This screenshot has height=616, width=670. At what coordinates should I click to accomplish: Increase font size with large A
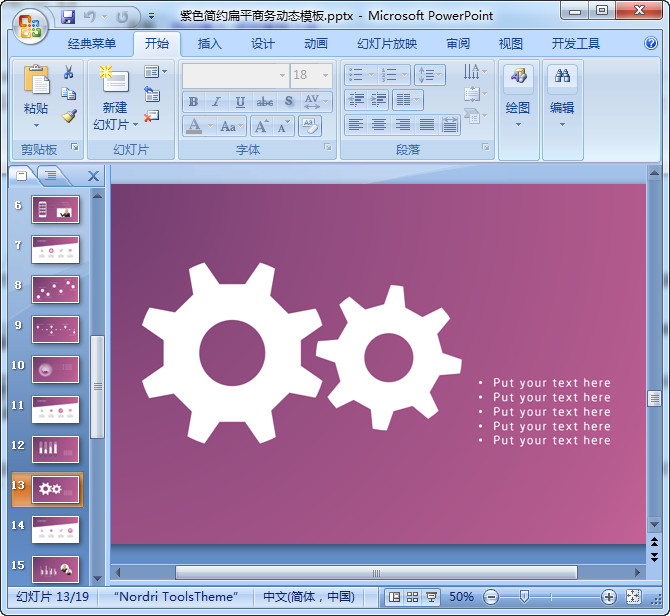[261, 126]
